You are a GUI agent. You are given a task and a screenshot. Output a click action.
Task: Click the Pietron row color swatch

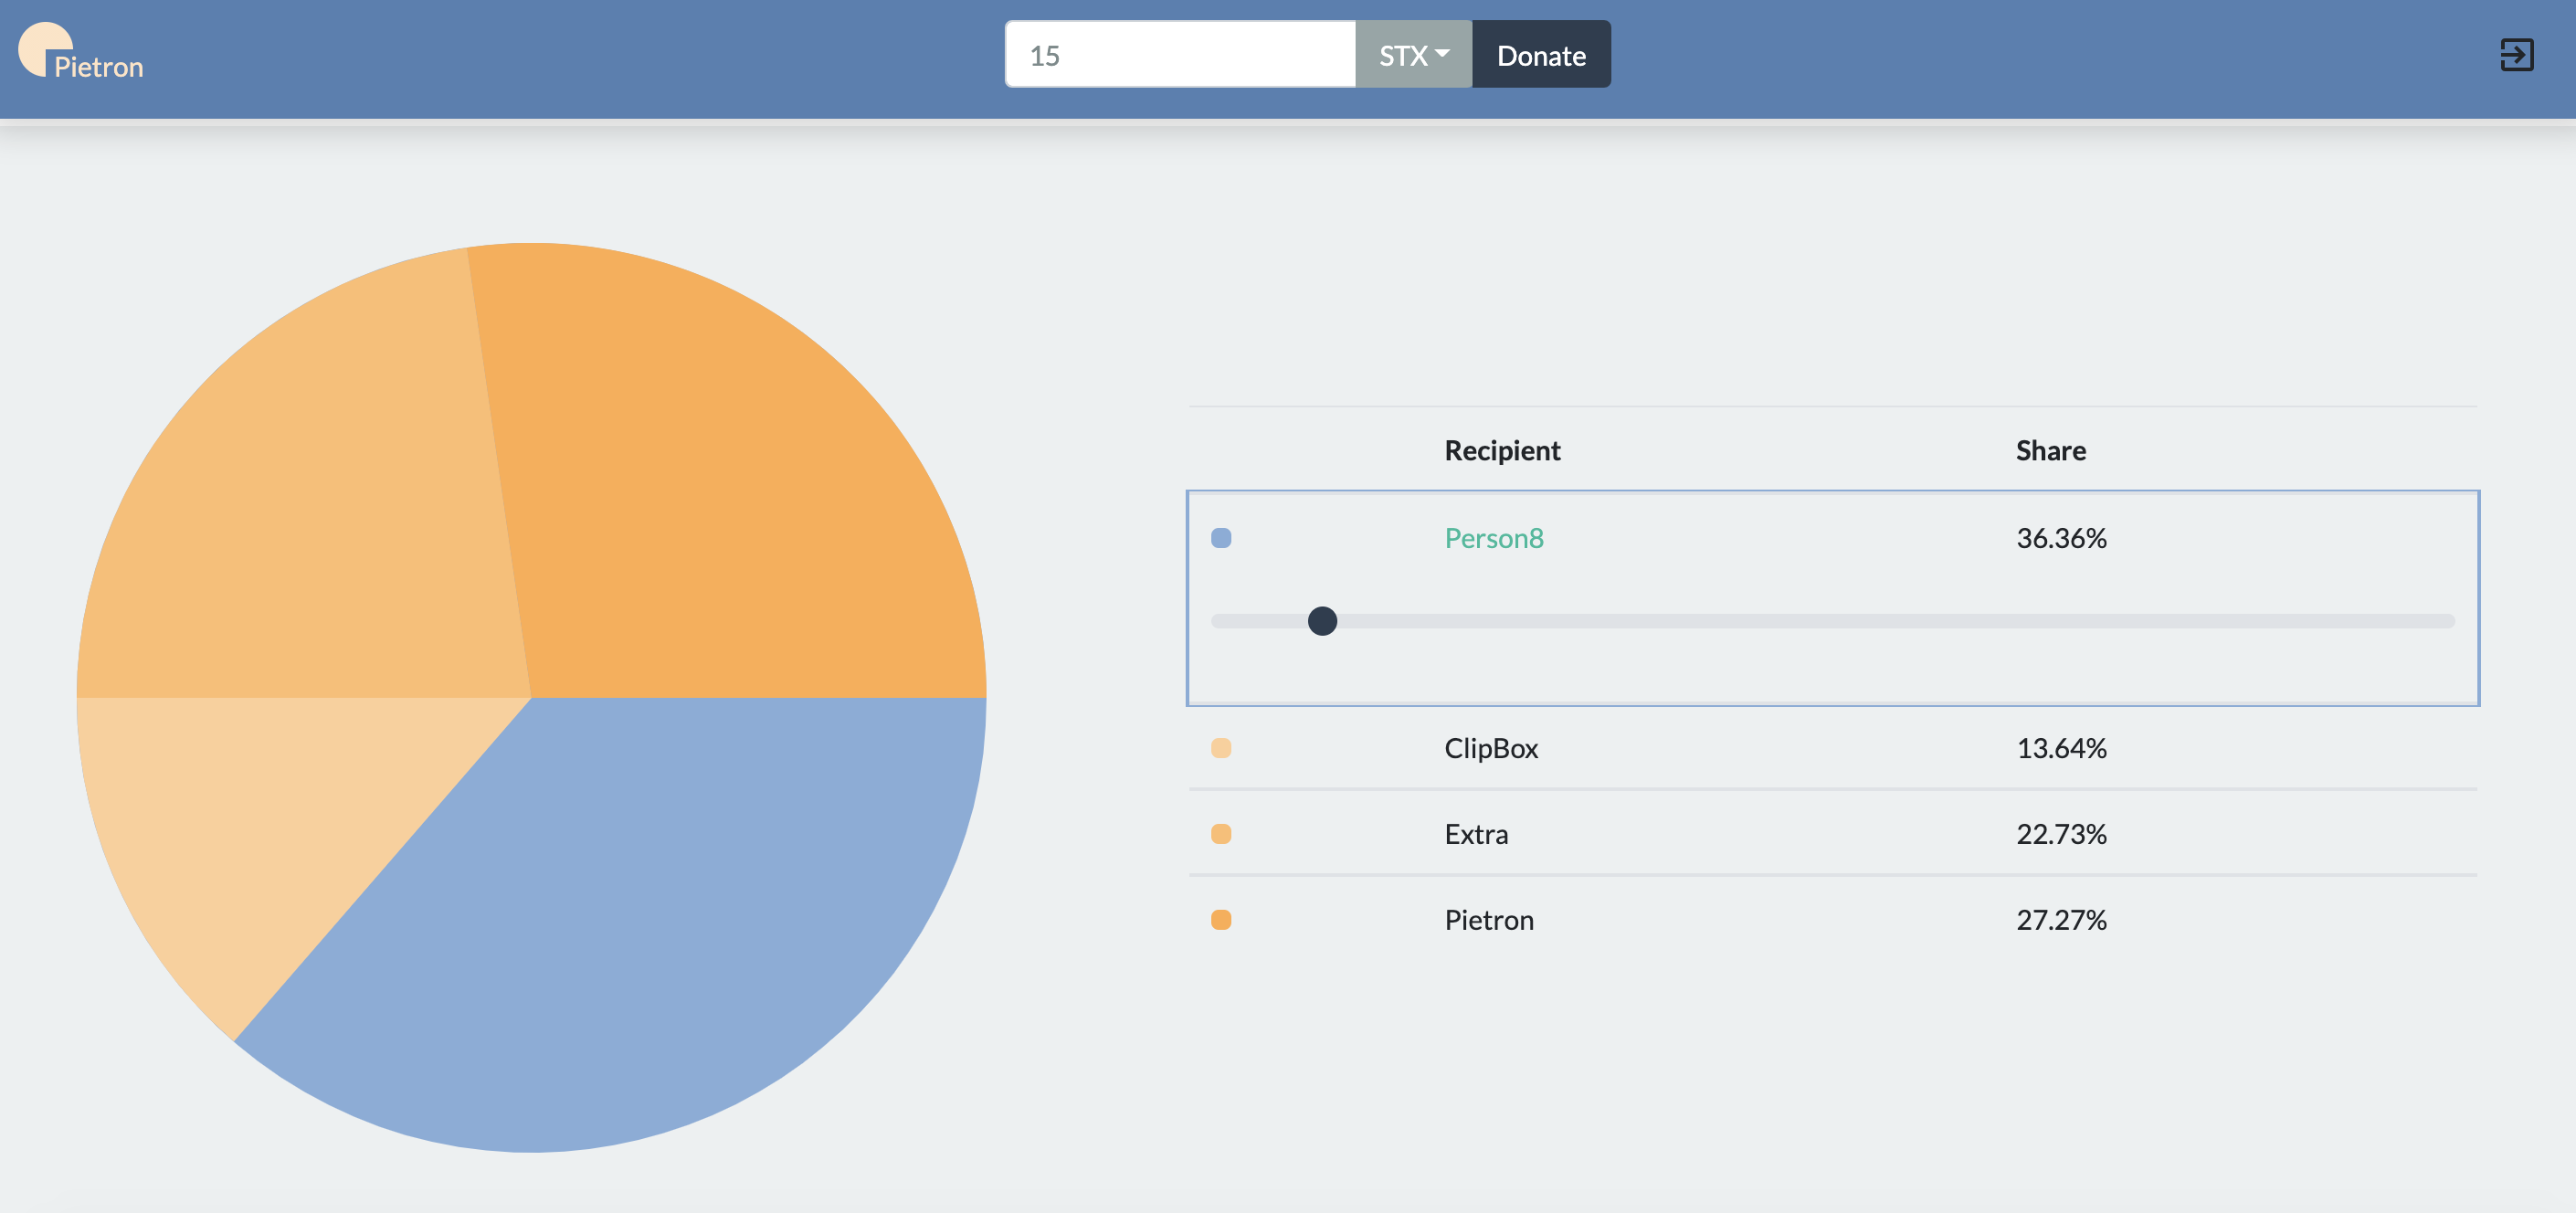(1221, 920)
